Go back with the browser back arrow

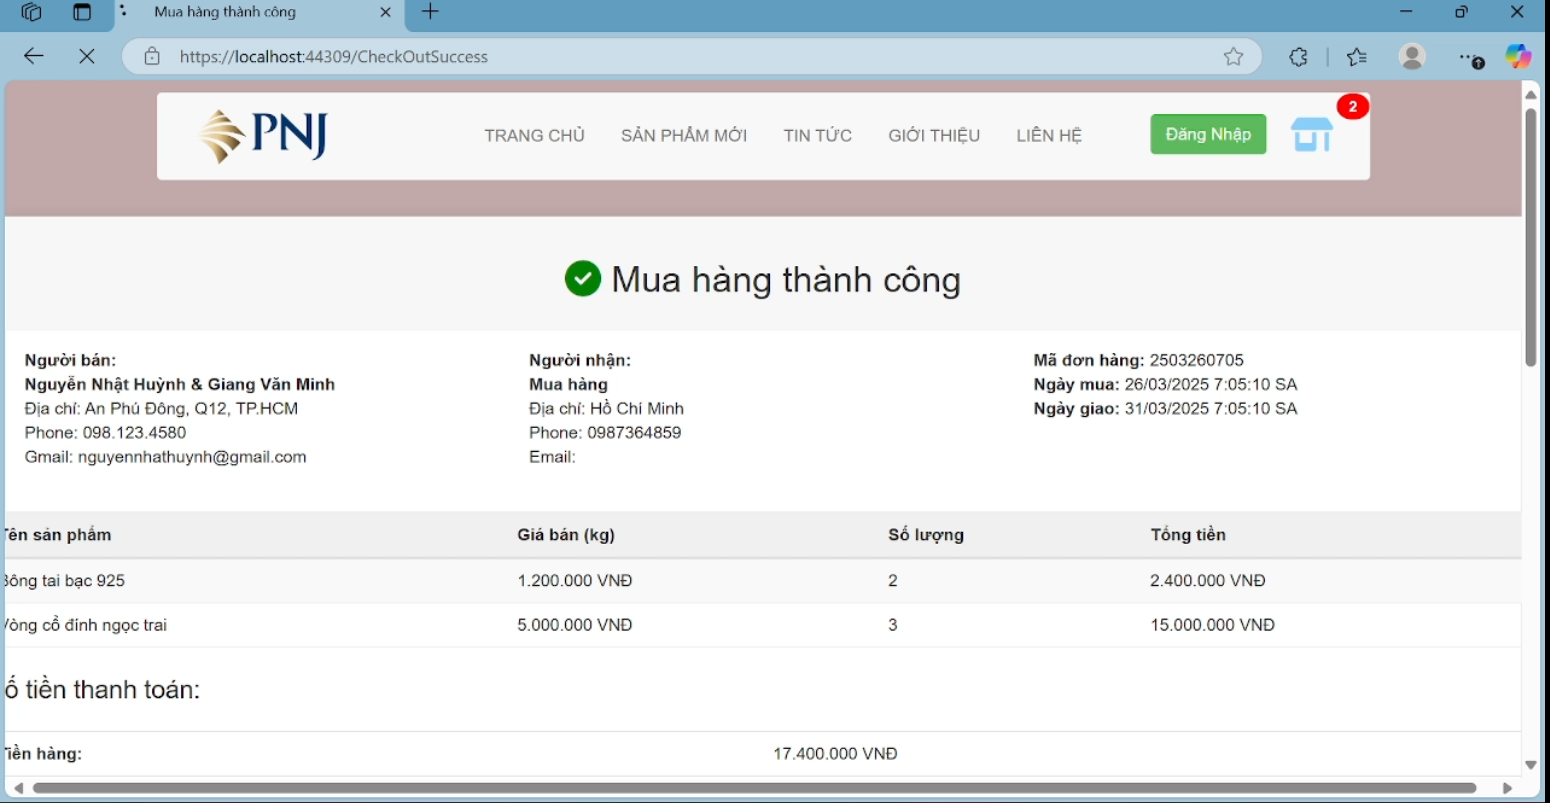click(x=34, y=57)
